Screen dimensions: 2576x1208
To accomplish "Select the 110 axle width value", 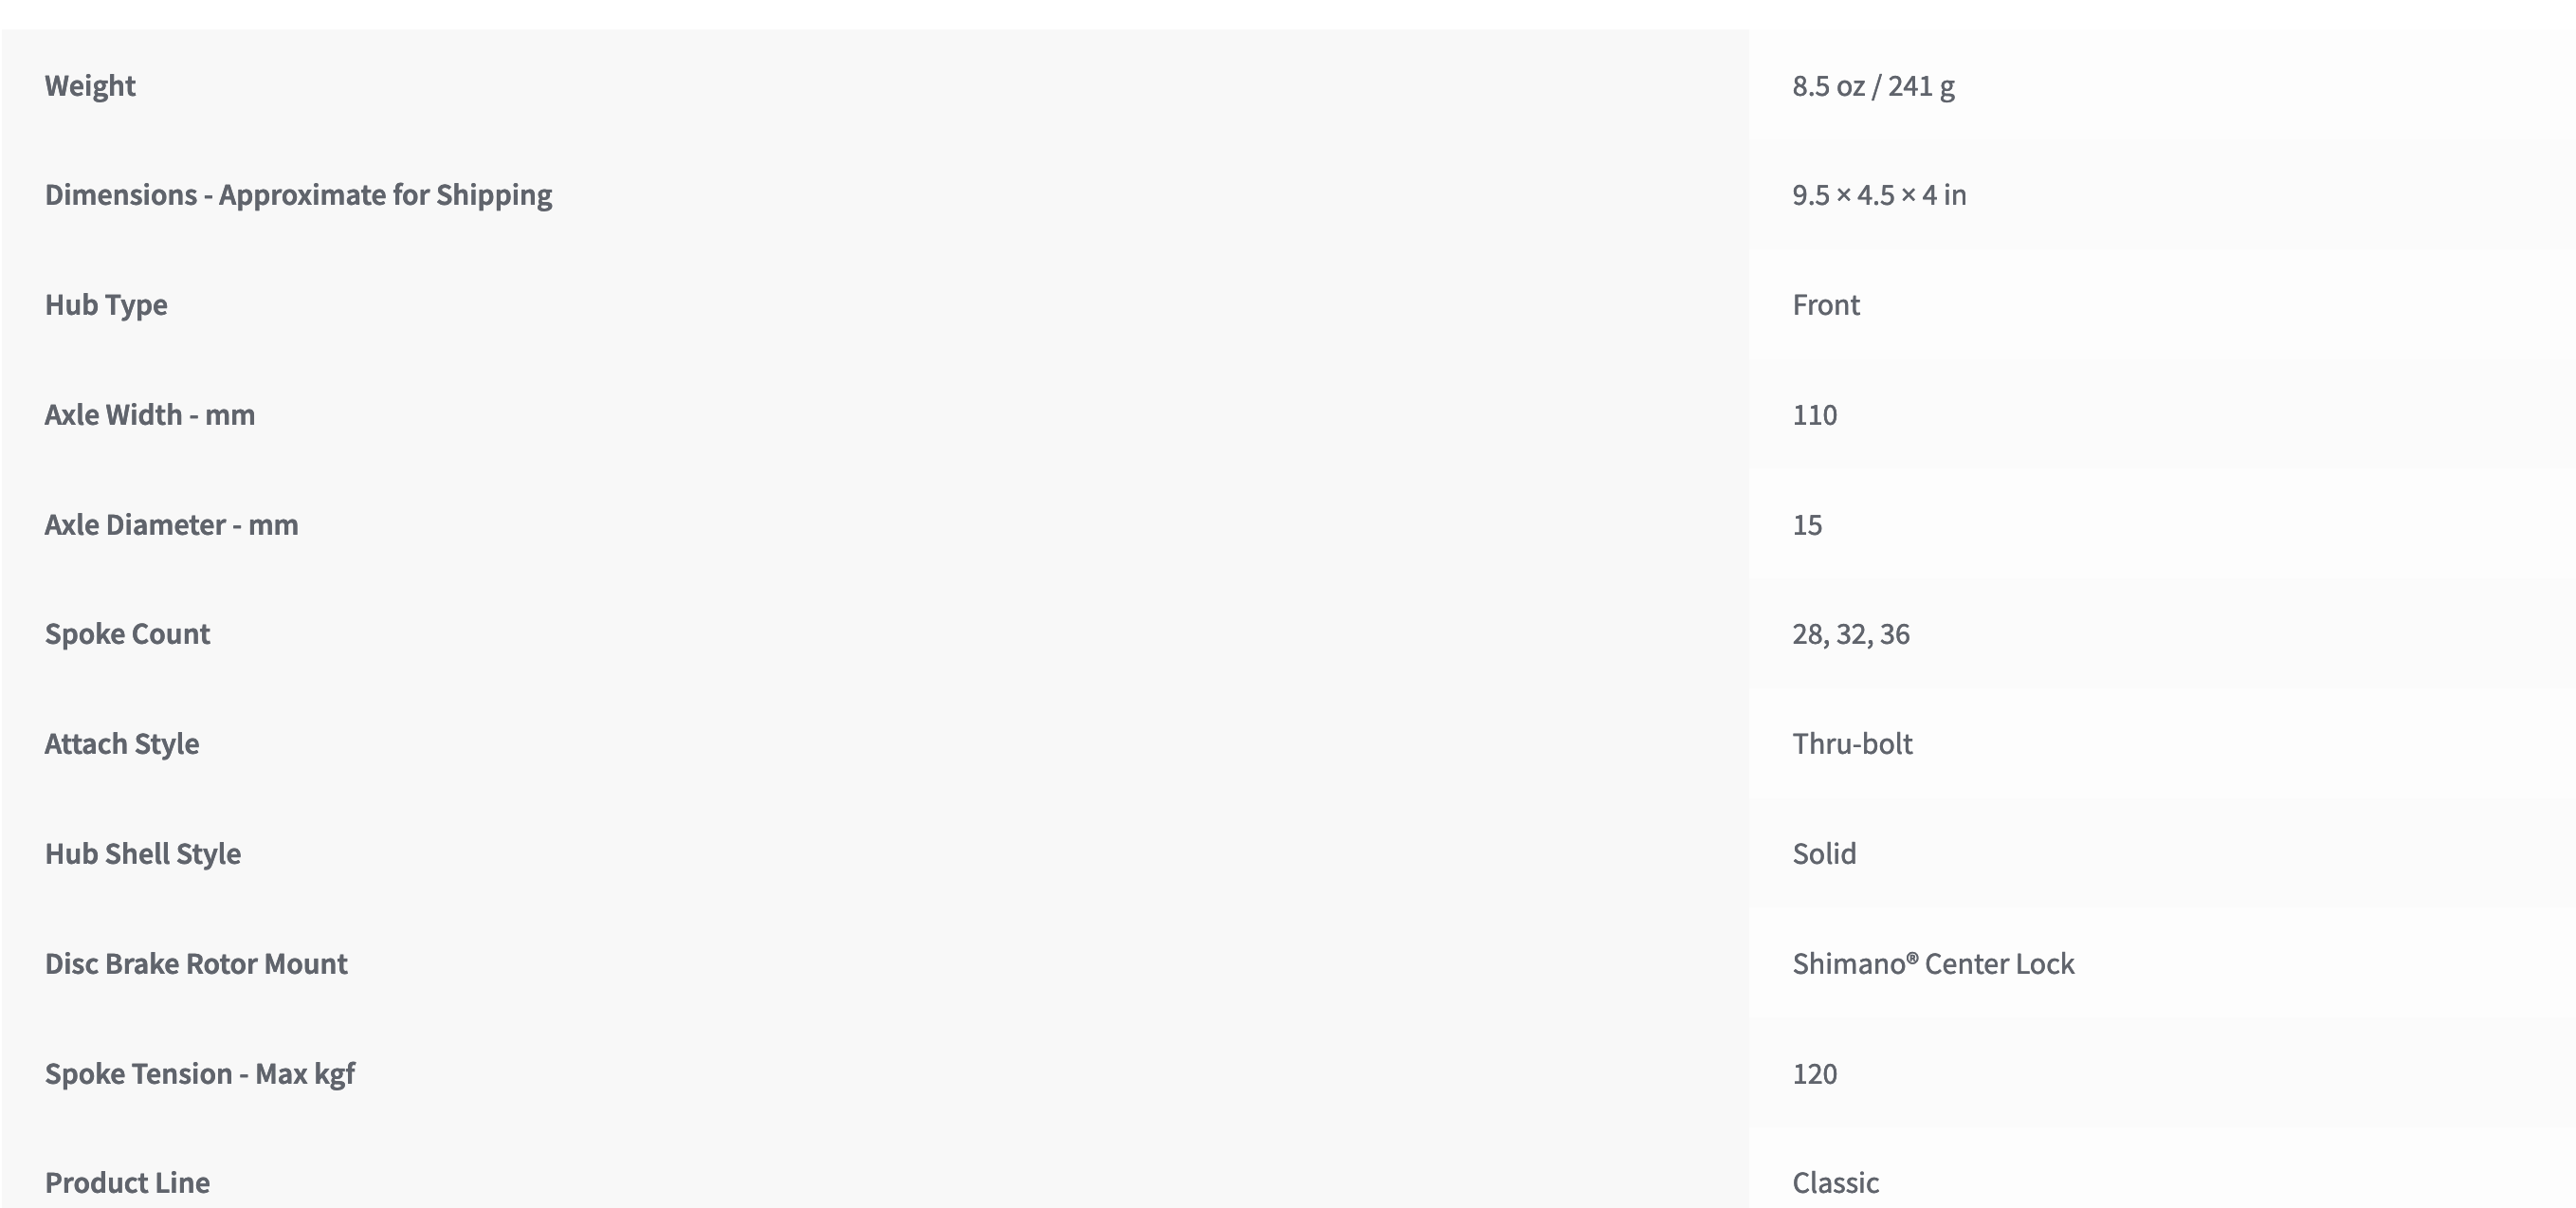I will [x=1814, y=415].
